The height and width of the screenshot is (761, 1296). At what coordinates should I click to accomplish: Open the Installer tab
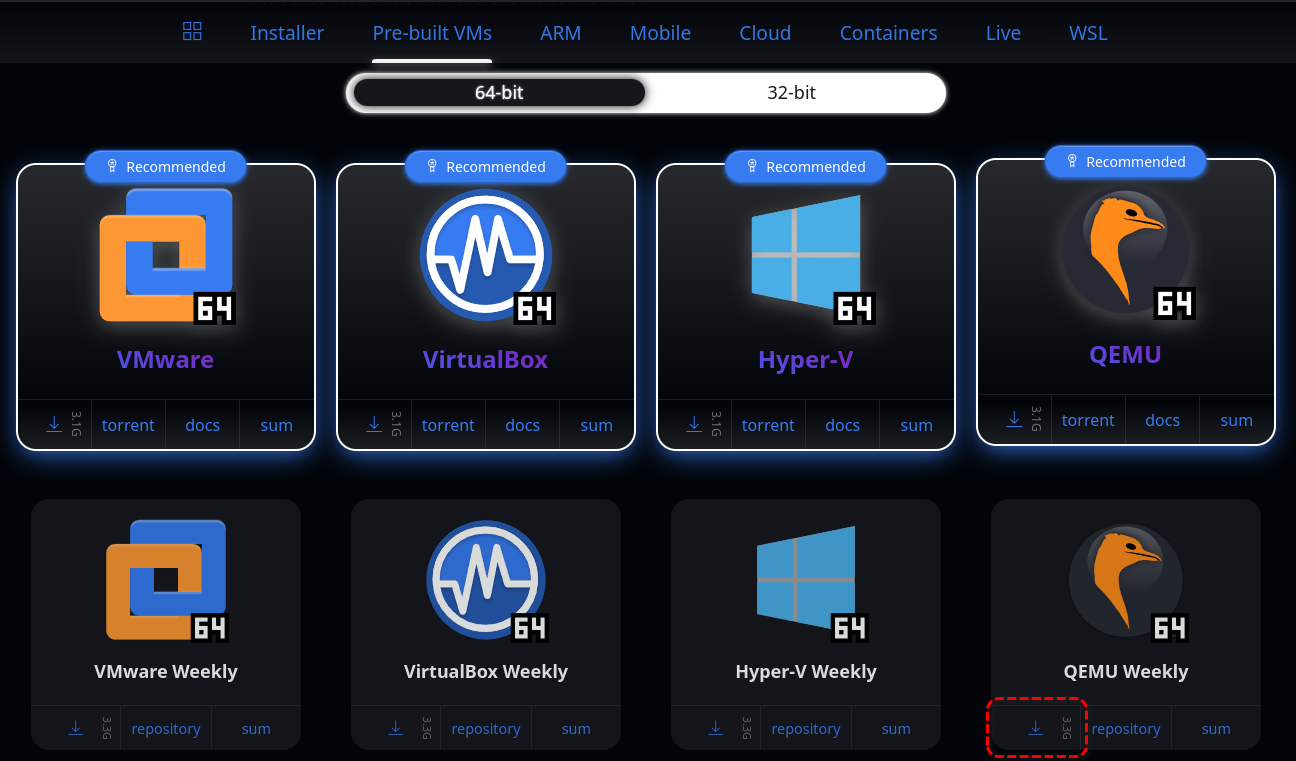(x=287, y=33)
